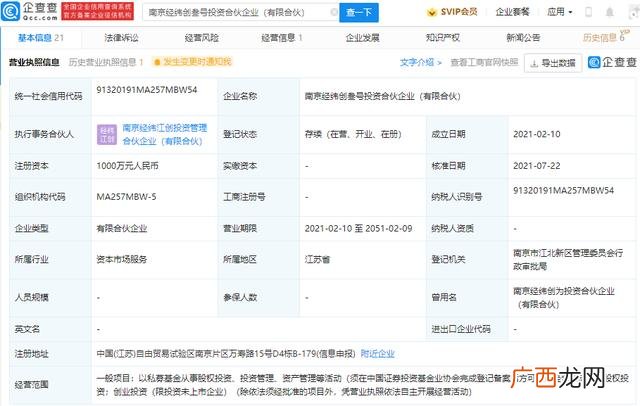The height and width of the screenshot is (406, 640).
Task: Click the Qcc.com logo icon
Action: [10, 11]
